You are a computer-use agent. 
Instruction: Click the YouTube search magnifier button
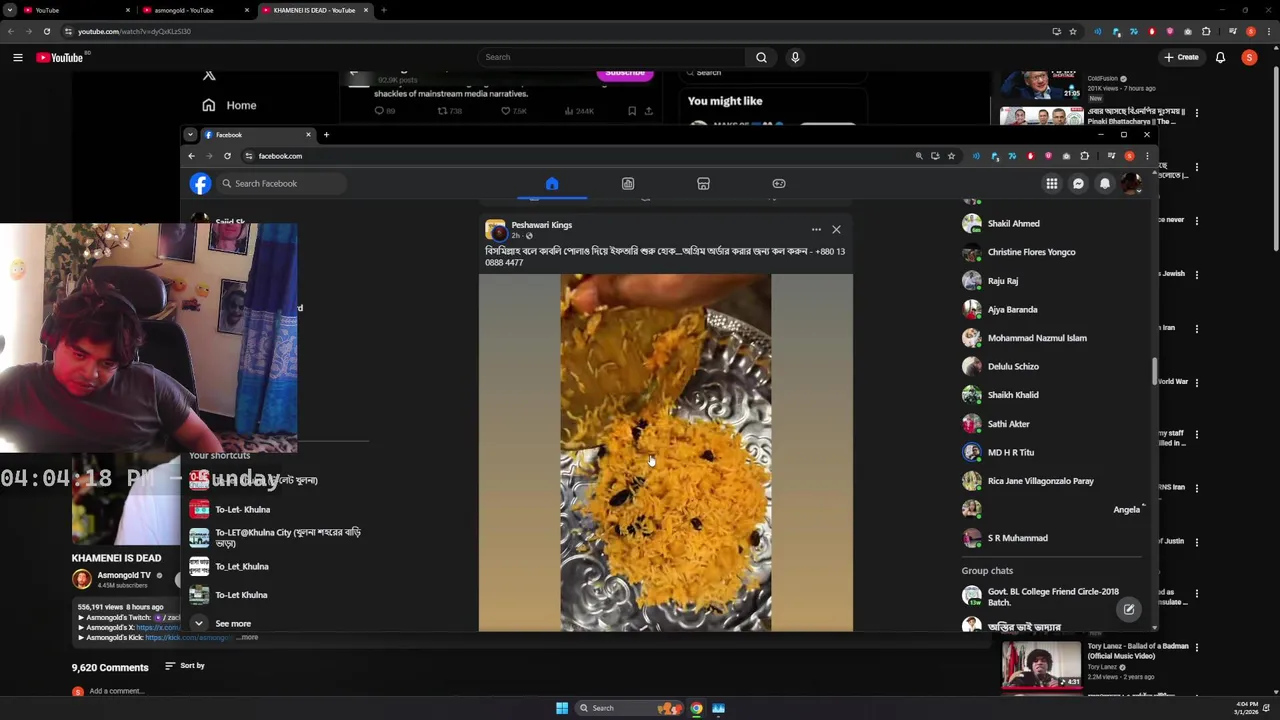pos(761,57)
